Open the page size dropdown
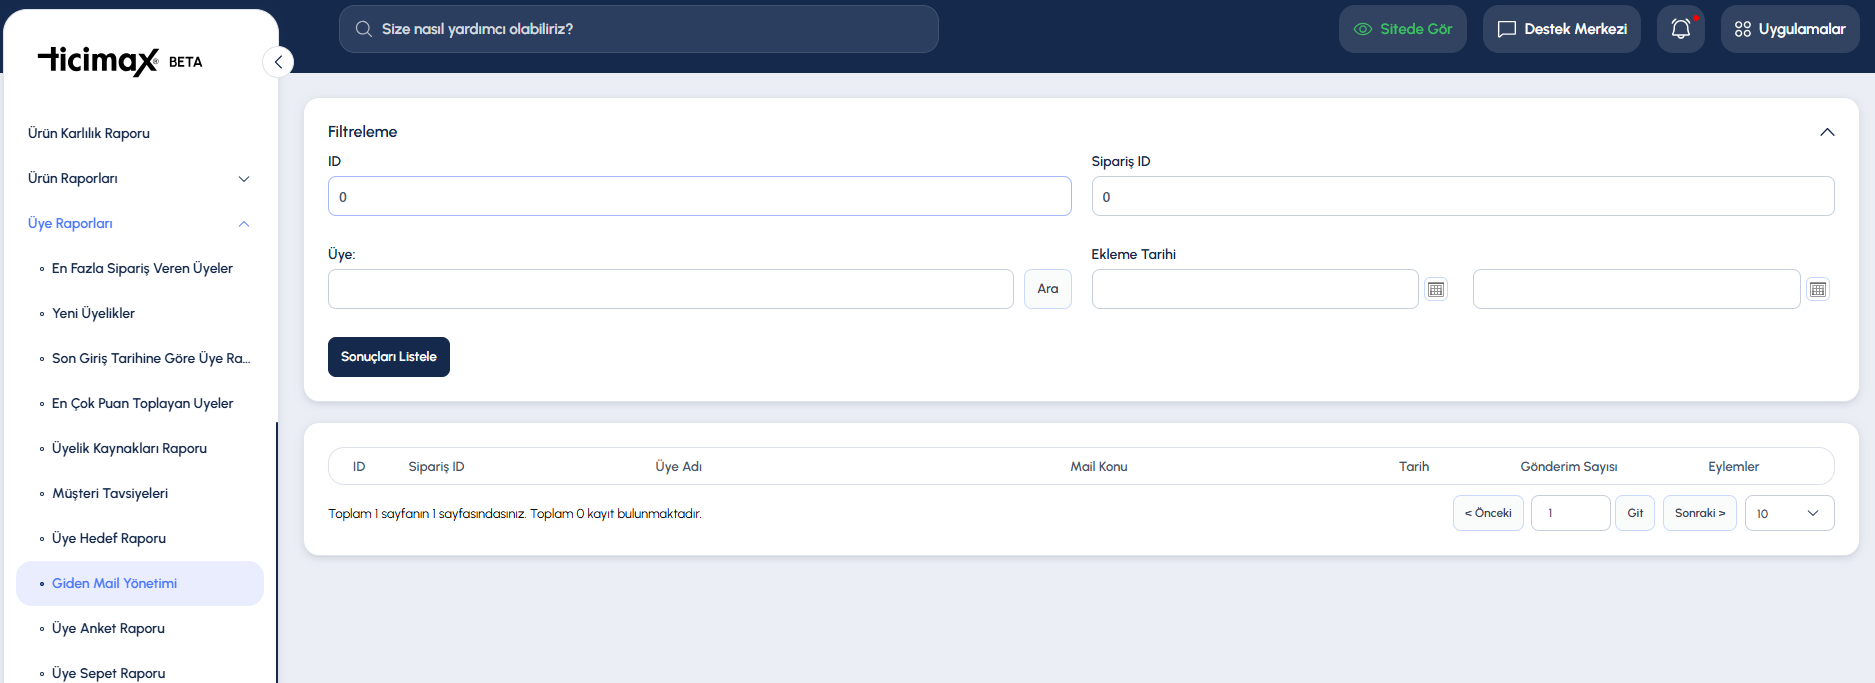 pyautogui.click(x=1789, y=513)
